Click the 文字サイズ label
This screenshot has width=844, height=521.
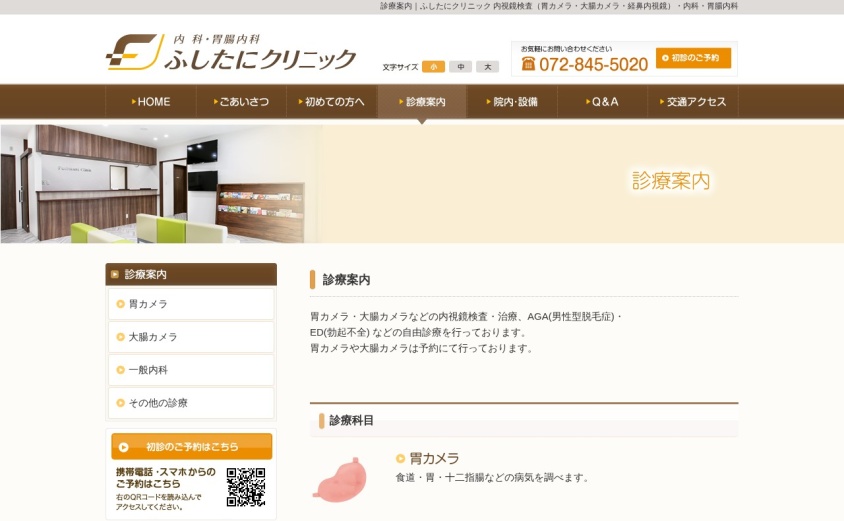click(x=400, y=67)
